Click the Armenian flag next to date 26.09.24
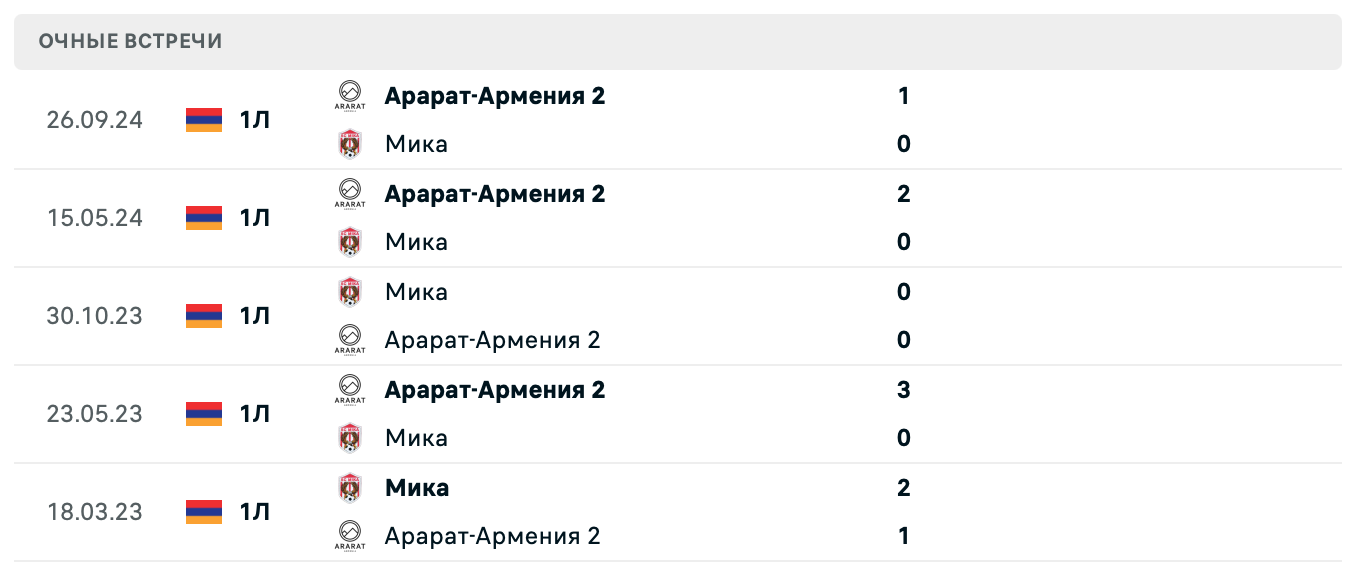1354x578 pixels. click(203, 120)
